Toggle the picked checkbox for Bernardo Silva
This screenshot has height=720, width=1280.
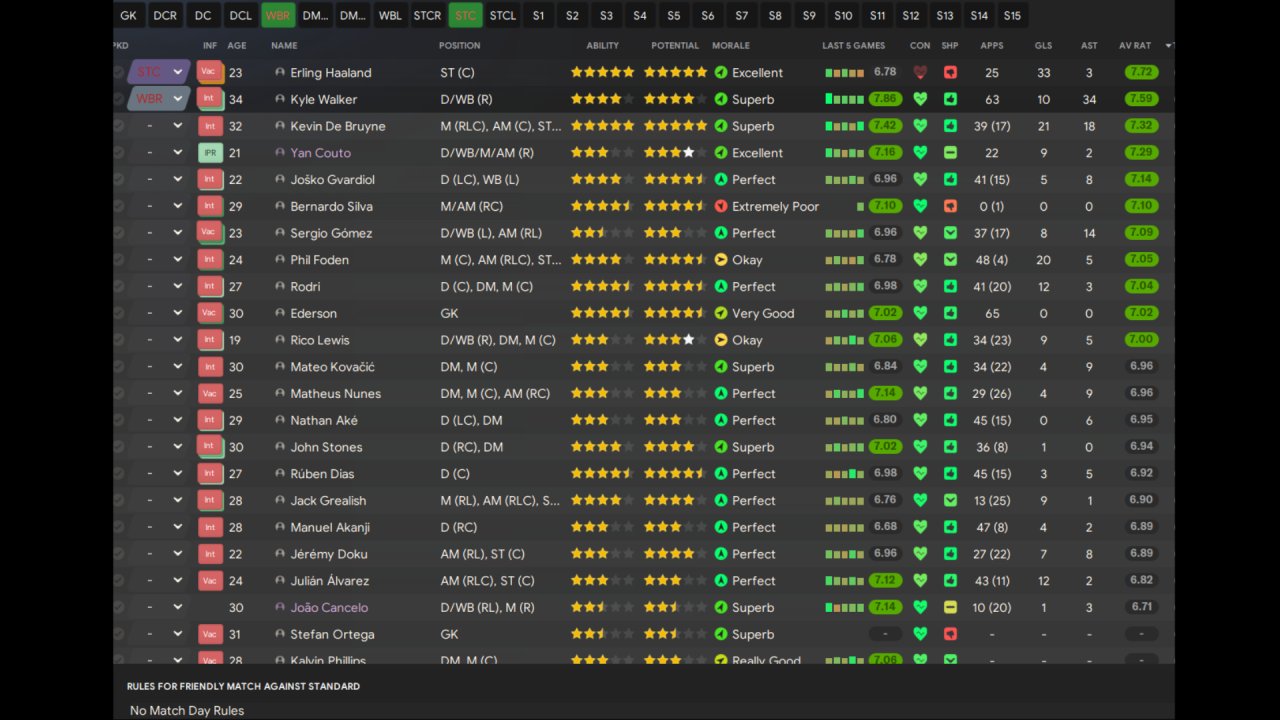pyautogui.click(x=119, y=206)
